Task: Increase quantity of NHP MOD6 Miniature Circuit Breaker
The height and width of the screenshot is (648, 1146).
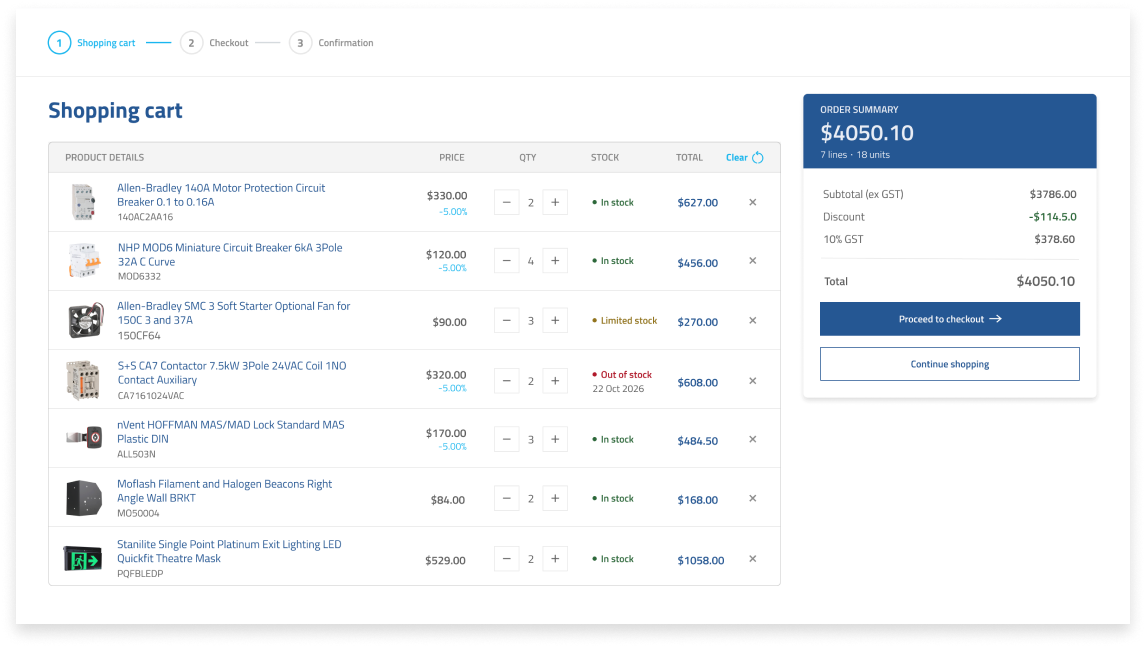Action: [x=555, y=261]
